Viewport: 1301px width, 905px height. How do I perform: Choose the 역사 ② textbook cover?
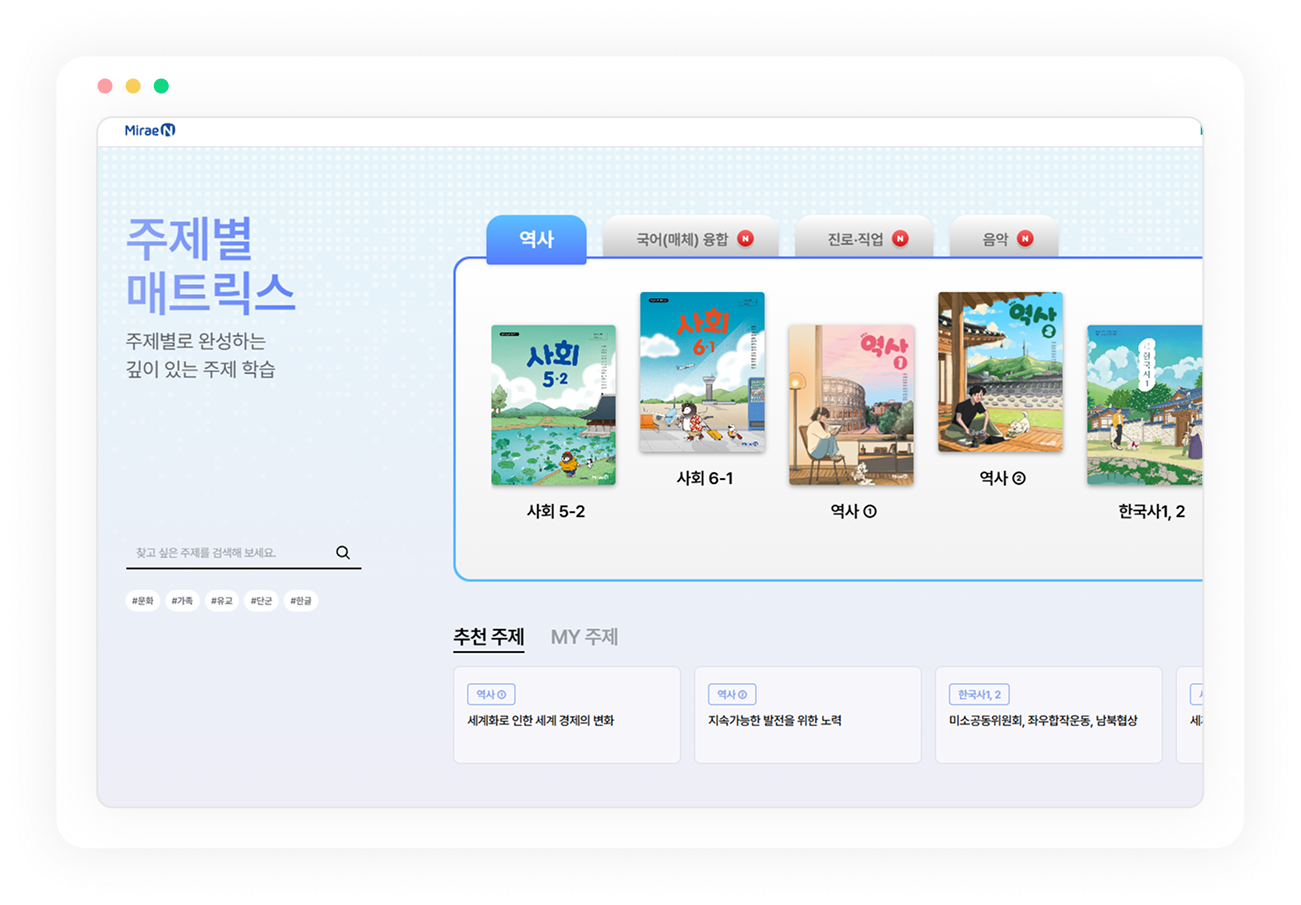coord(1000,372)
